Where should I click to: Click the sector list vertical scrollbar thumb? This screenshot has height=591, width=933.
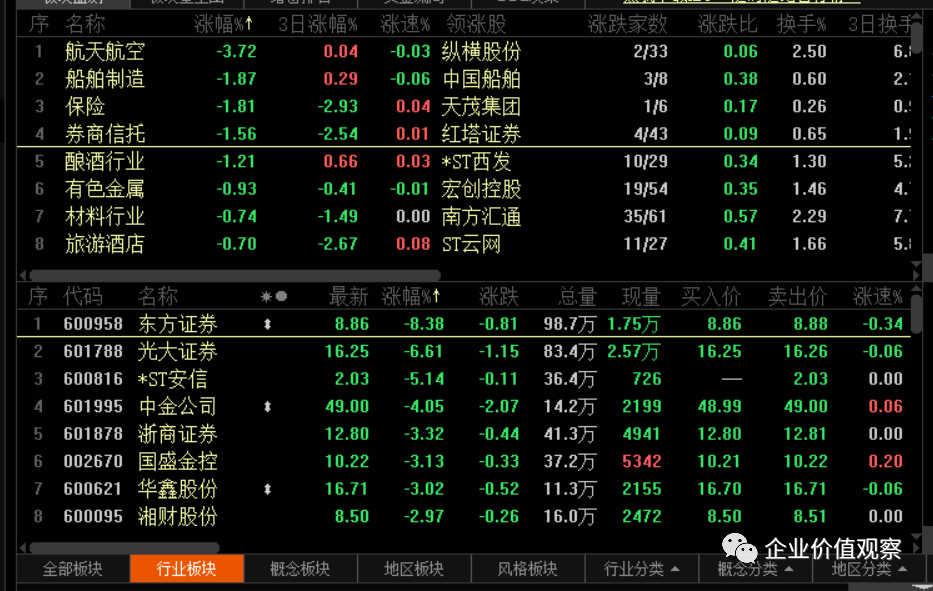(x=916, y=36)
